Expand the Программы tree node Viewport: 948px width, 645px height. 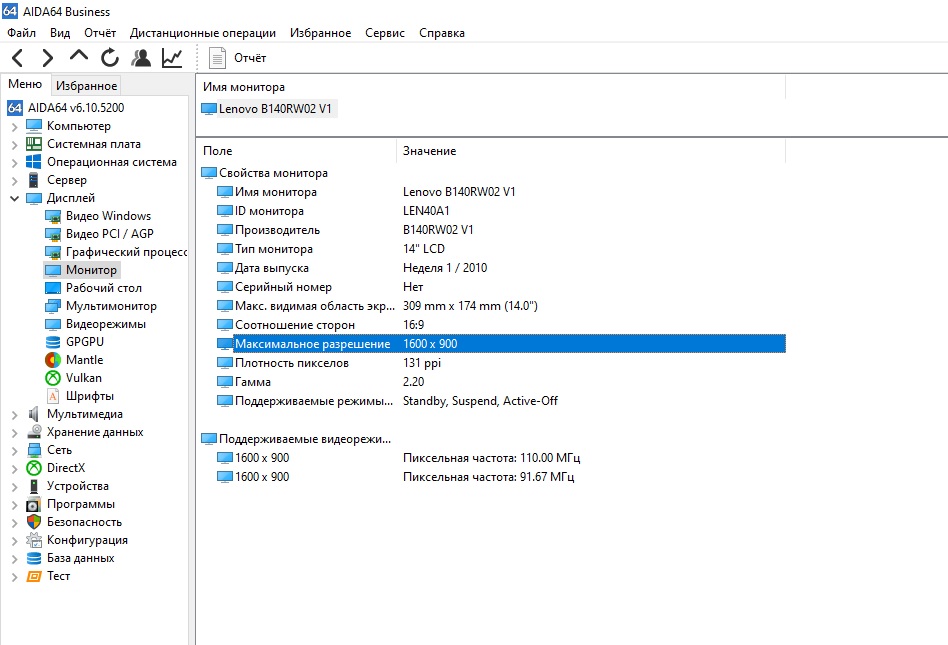pyautogui.click(x=15, y=505)
